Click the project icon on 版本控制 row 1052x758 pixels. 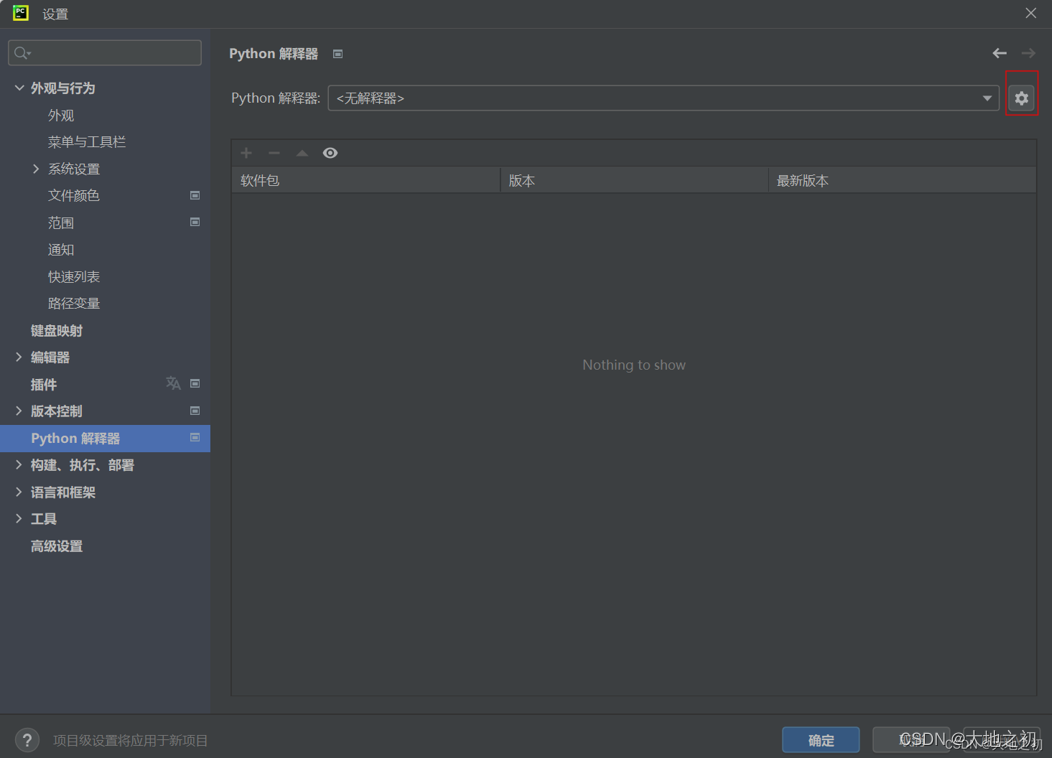coord(195,411)
